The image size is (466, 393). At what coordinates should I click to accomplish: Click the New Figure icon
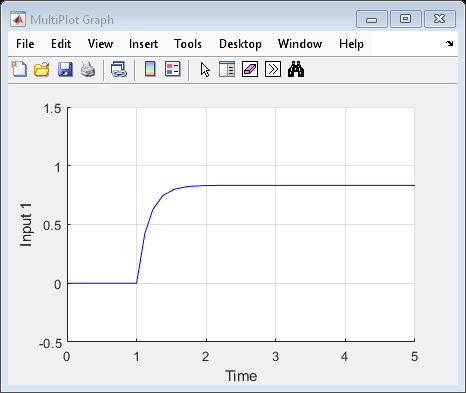coord(19,69)
